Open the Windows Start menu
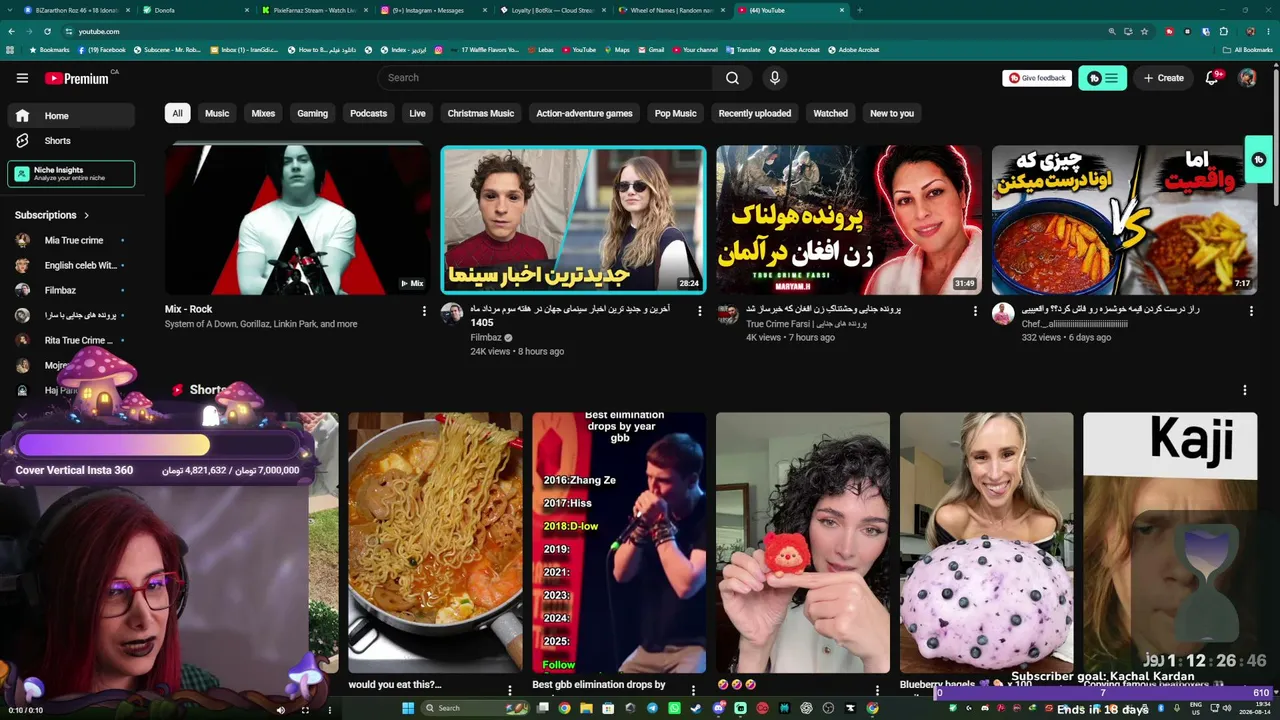1280x720 pixels. pyautogui.click(x=408, y=708)
